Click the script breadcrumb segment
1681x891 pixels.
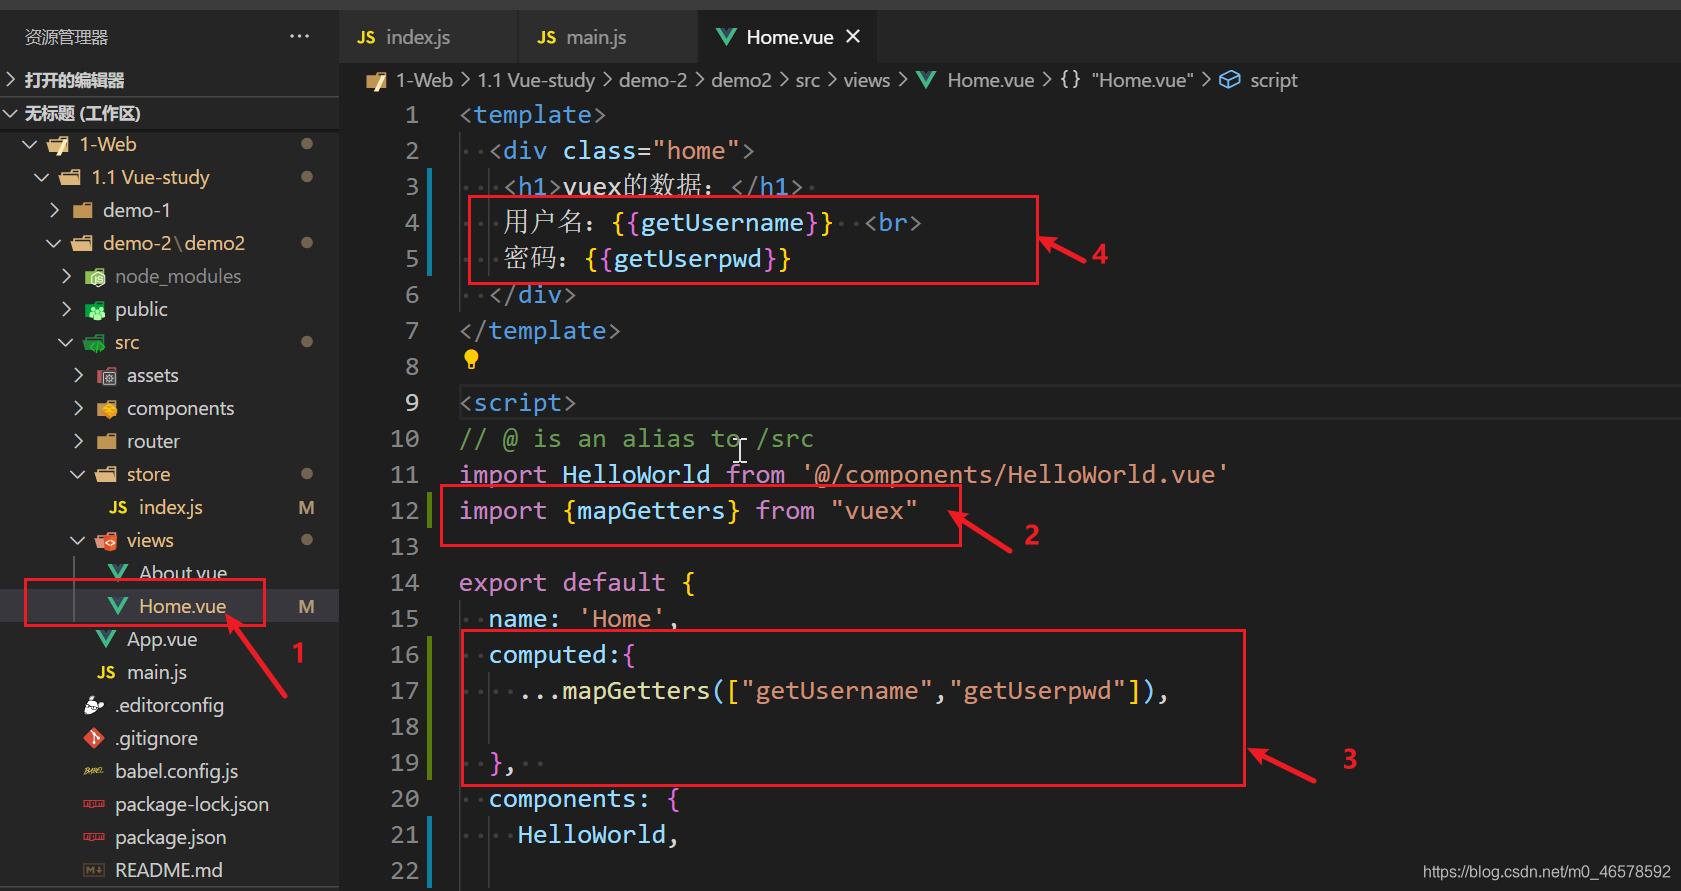coord(1274,80)
